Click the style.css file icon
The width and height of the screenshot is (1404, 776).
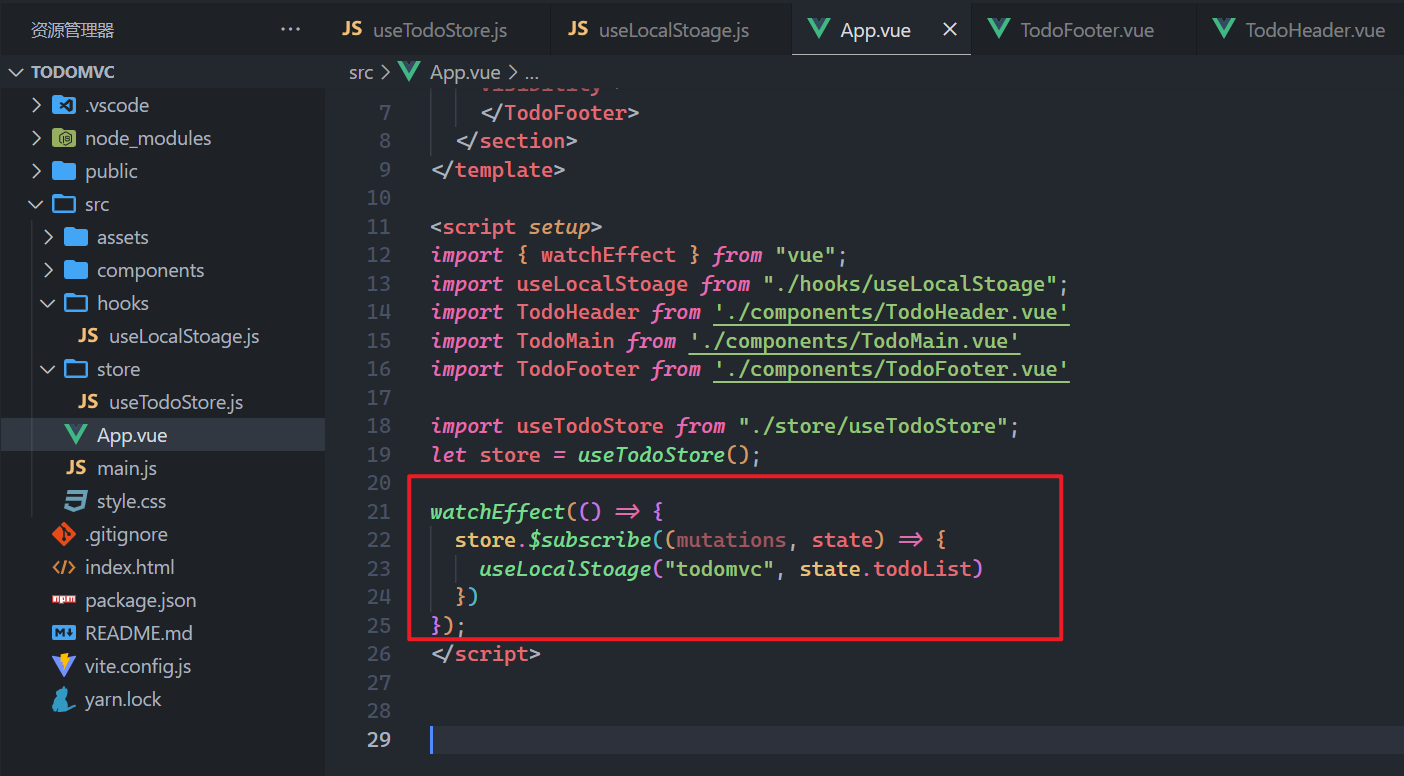point(76,502)
